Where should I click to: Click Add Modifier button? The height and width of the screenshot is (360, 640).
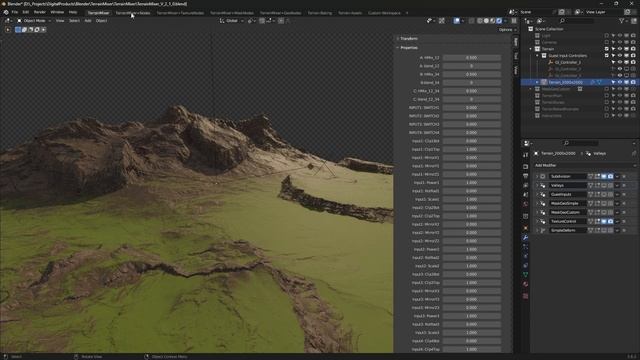tap(584, 165)
